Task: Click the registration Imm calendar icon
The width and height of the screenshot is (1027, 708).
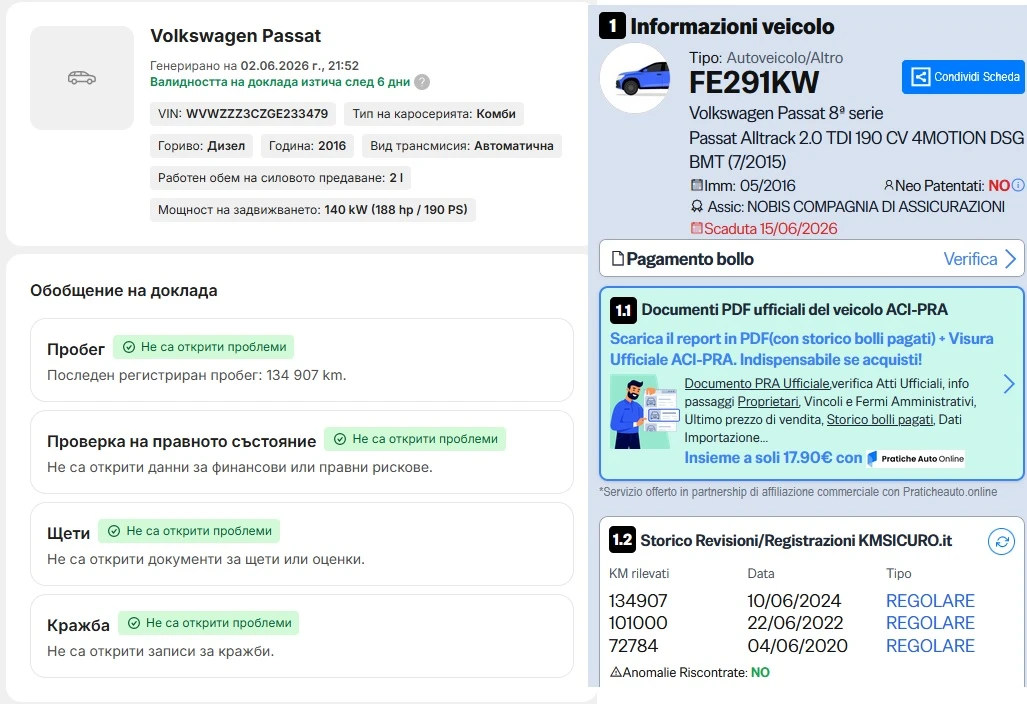Action: pos(697,185)
